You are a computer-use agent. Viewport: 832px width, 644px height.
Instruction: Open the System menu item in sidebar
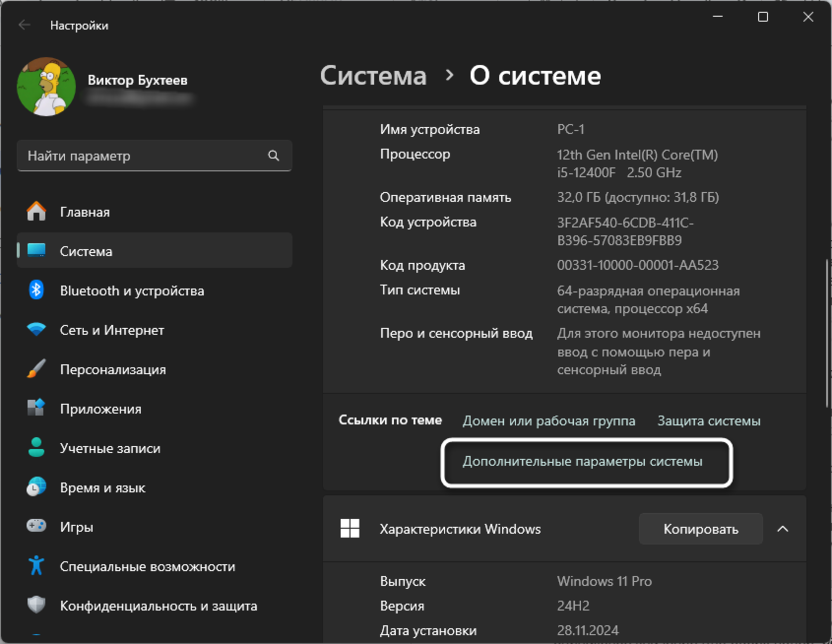pyautogui.click(x=86, y=251)
